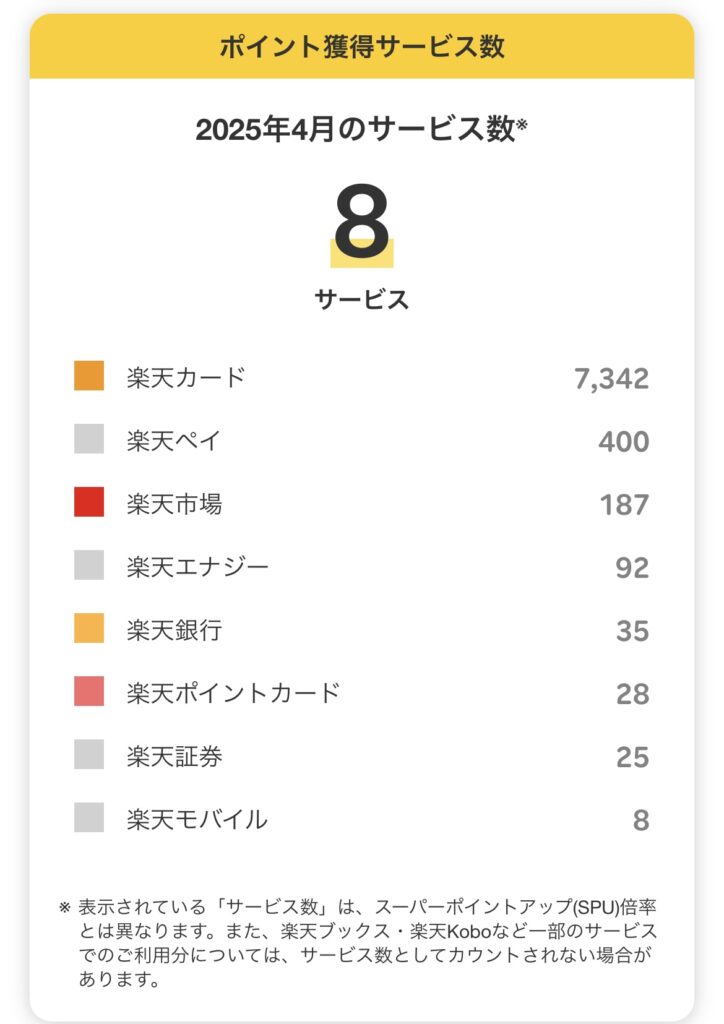Screen dimensions: 724x1024
Task: Click the gray 楽天エナジー color swatch
Action: [89, 565]
